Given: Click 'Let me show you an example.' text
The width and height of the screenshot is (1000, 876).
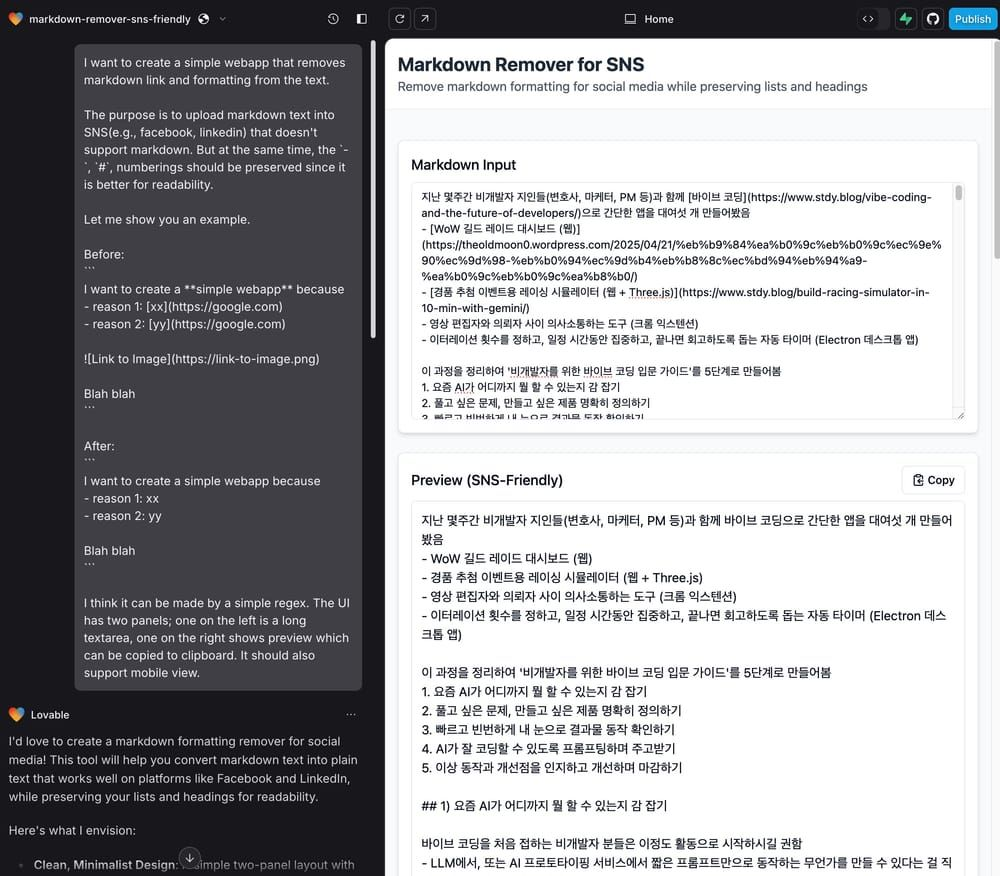Looking at the screenshot, I should coord(167,219).
